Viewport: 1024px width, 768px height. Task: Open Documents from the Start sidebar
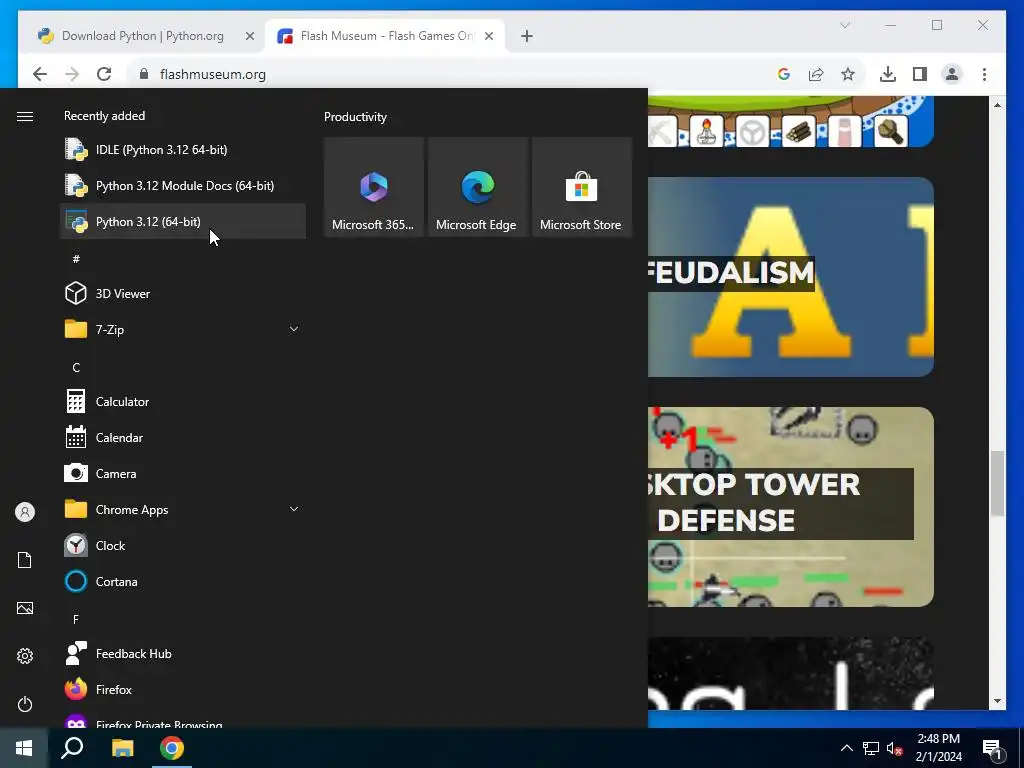25,560
